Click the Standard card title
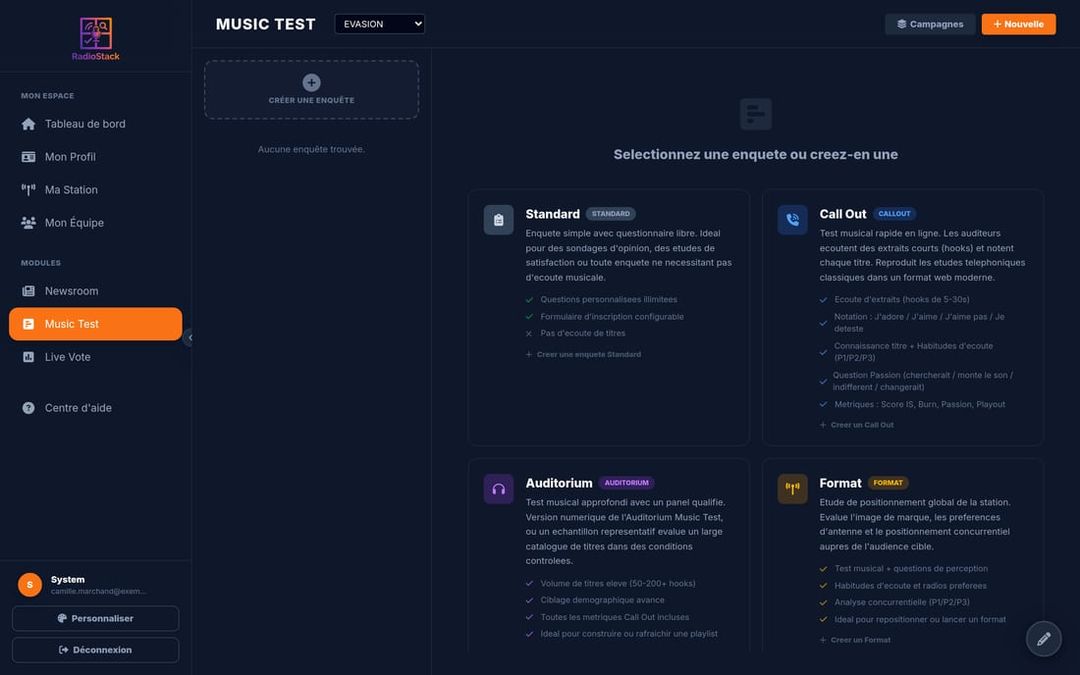 coord(552,214)
